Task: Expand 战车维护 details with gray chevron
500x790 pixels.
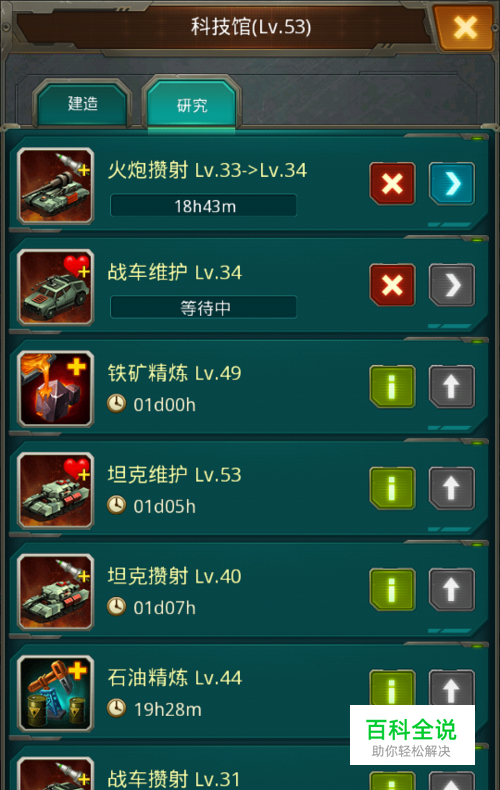Action: point(452,285)
